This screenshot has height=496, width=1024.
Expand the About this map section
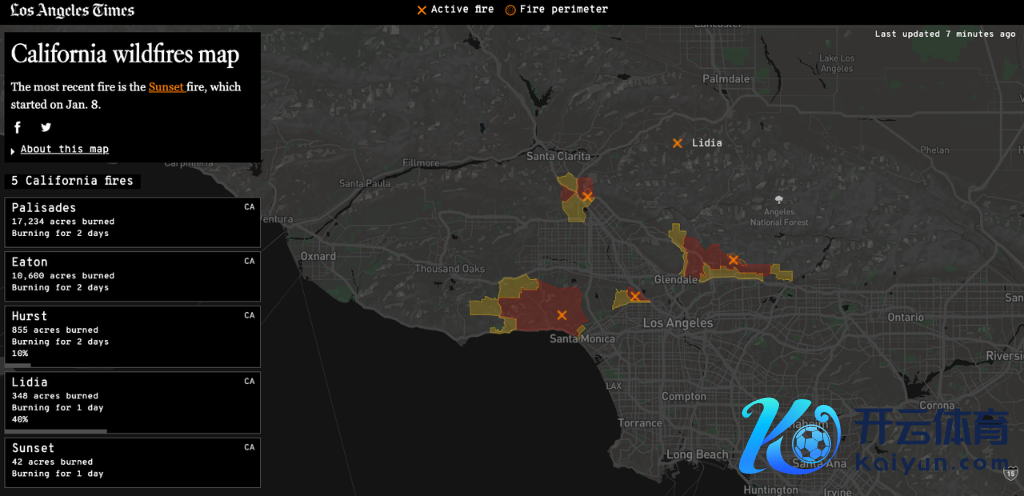point(64,149)
